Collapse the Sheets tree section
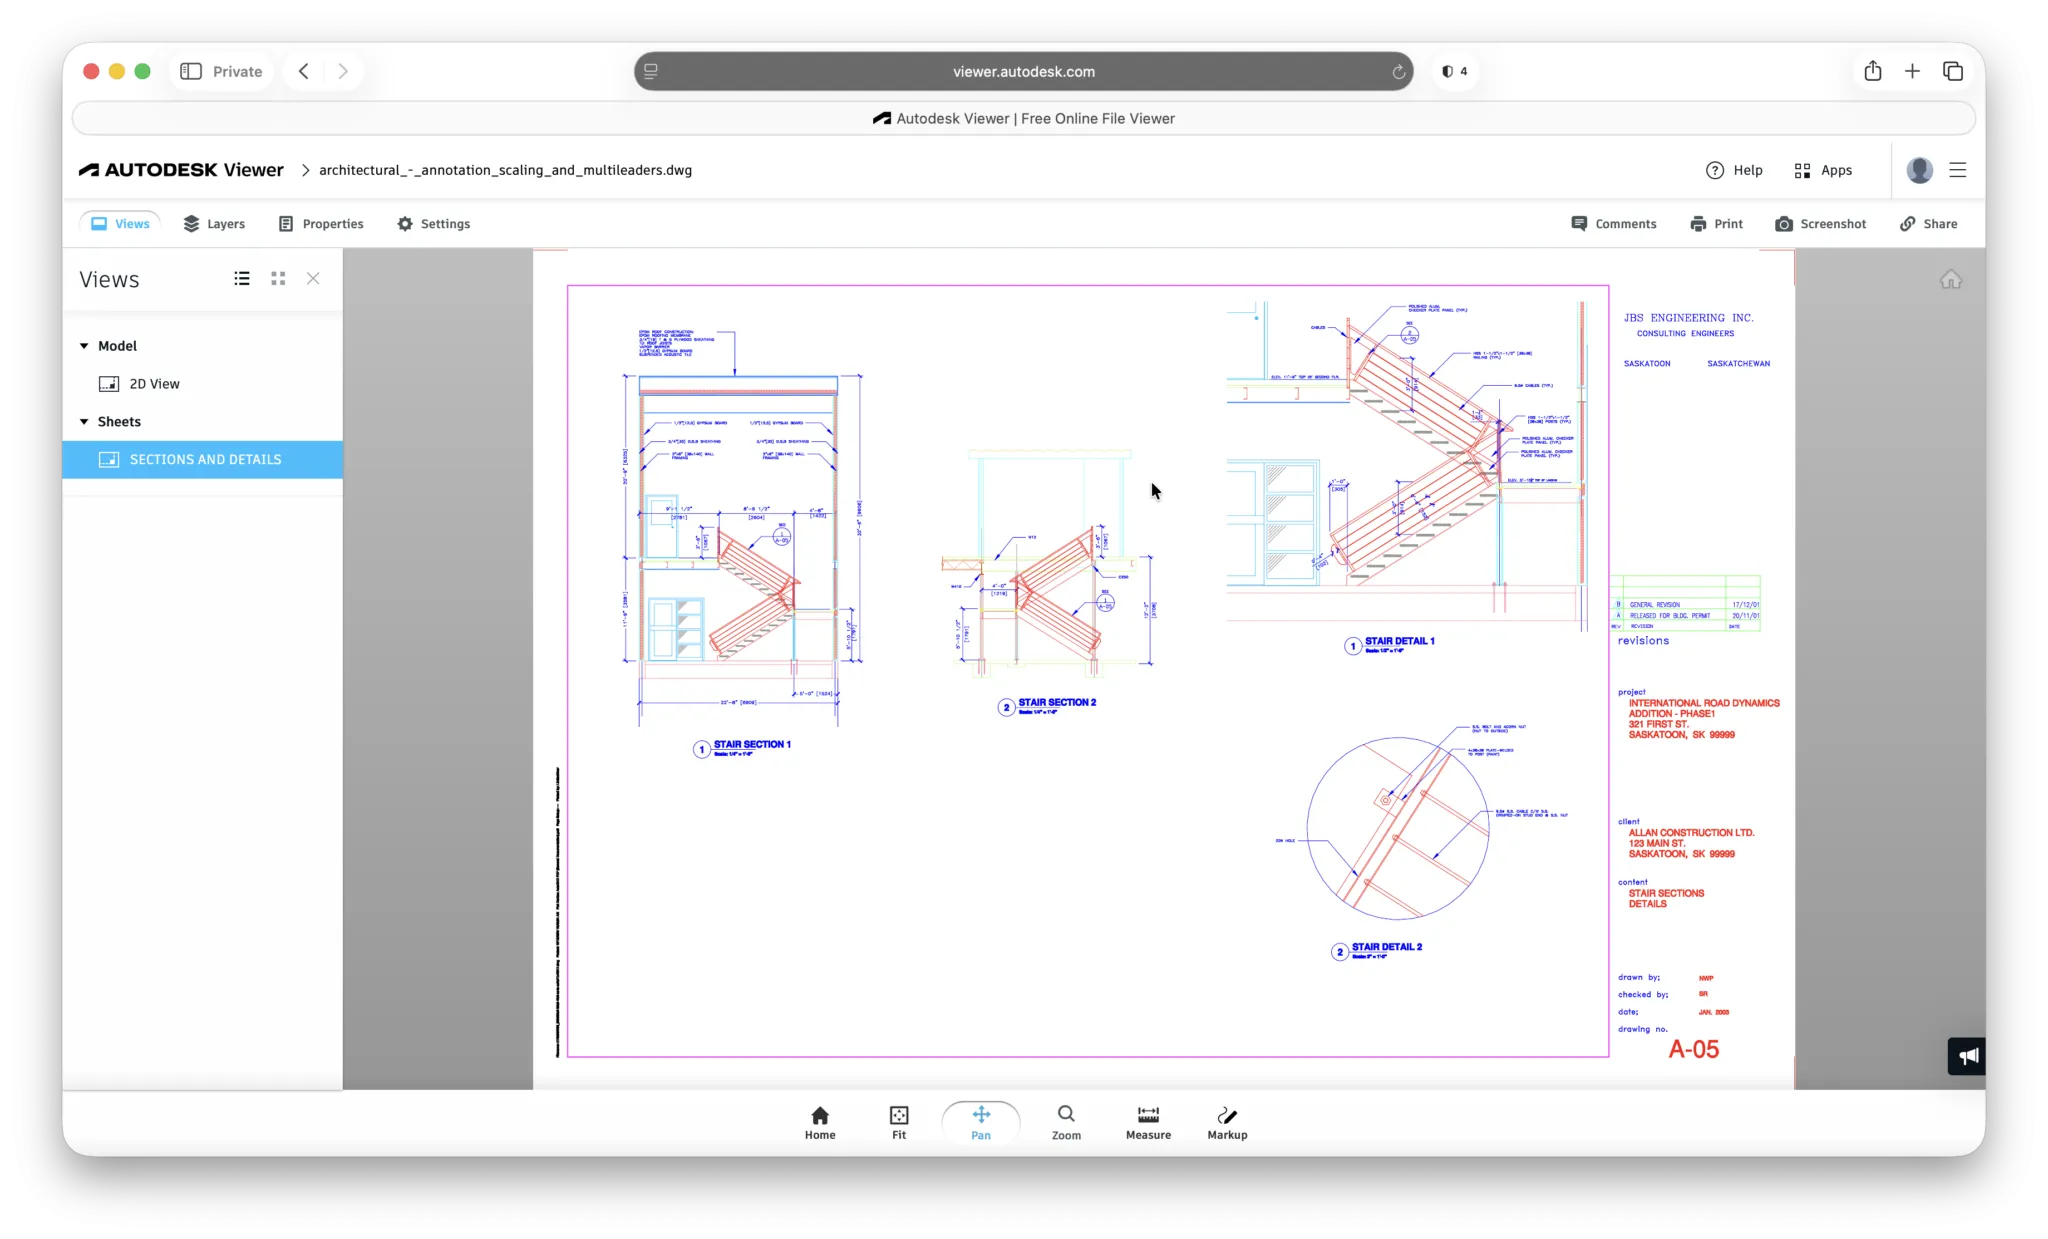The width and height of the screenshot is (2048, 1239). click(84, 421)
